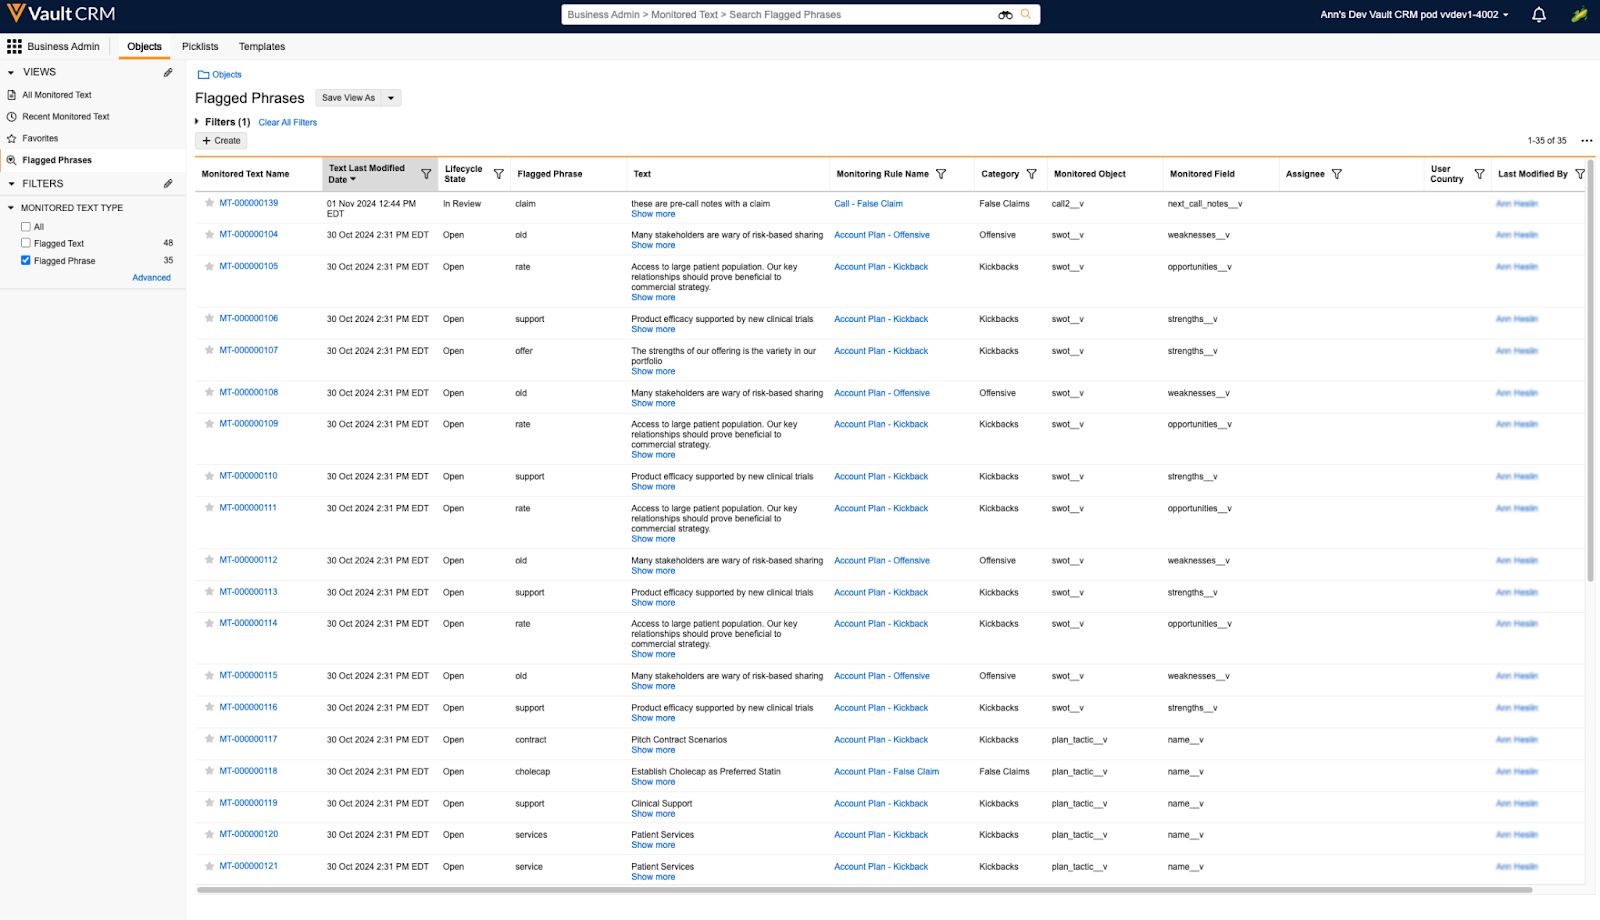The width and height of the screenshot is (1600, 920).
Task: Click the Clear All Filters link
Action: (287, 123)
